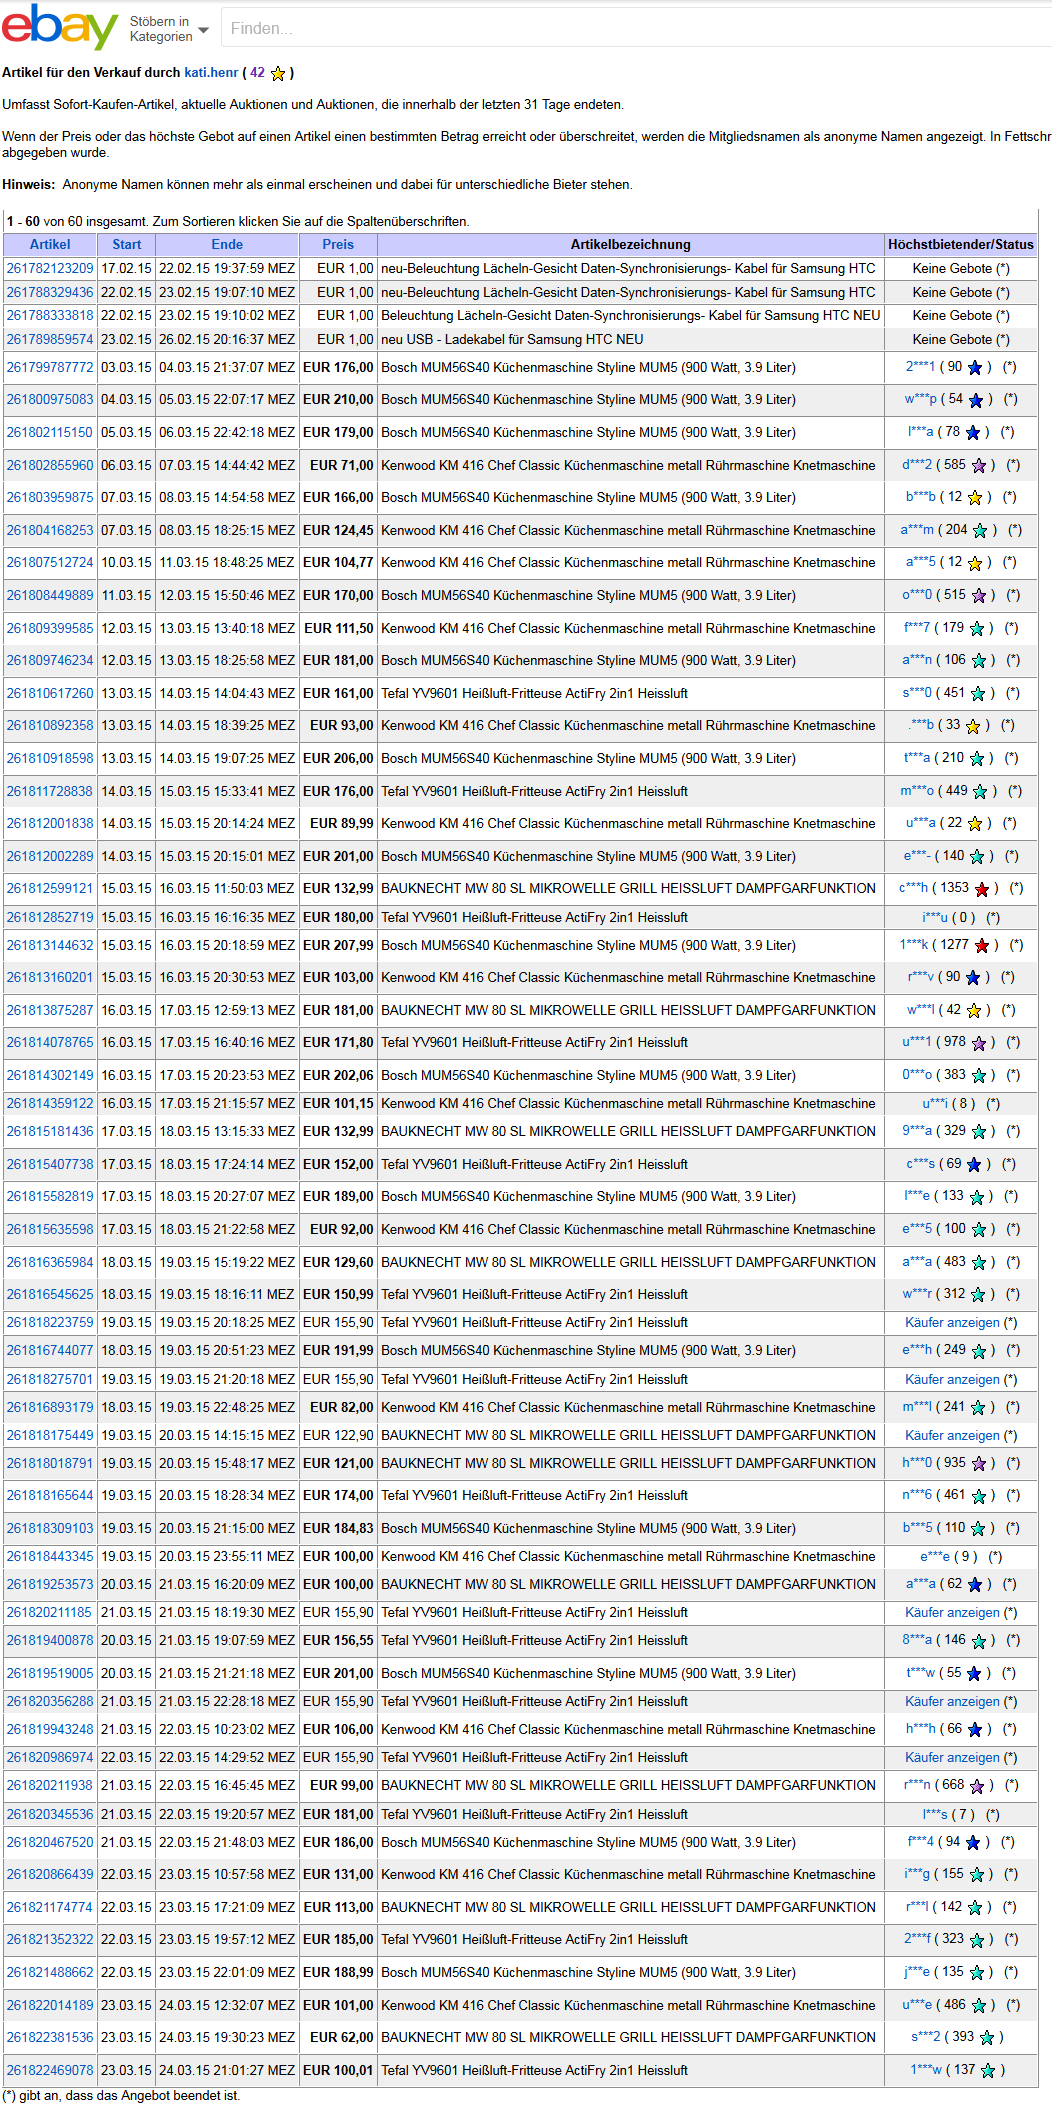Click the turquoise star next to score 179
The height and width of the screenshot is (2117, 1052).
[x=977, y=629]
